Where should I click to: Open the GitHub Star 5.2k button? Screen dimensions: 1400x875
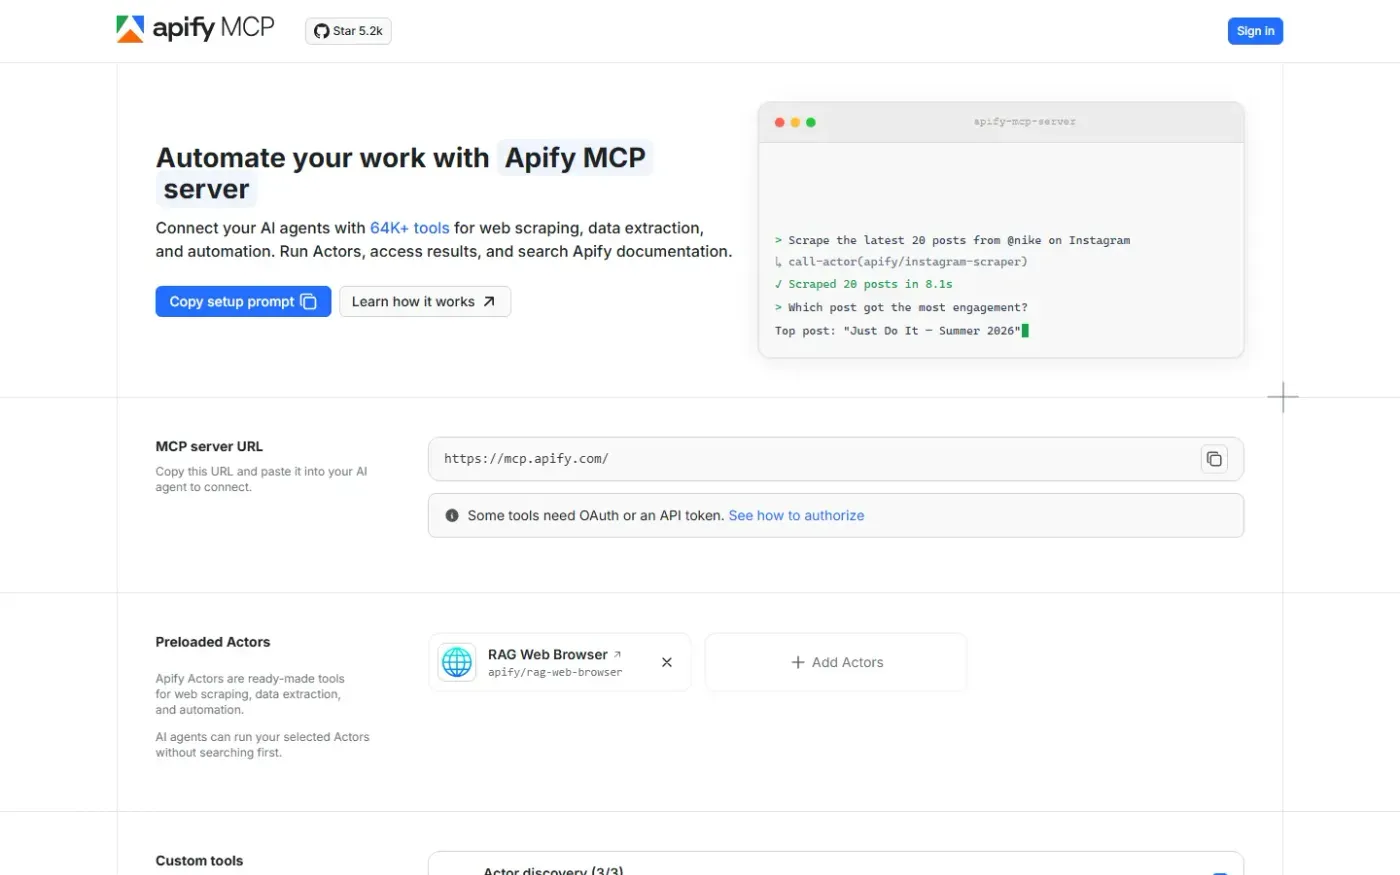[x=348, y=31]
